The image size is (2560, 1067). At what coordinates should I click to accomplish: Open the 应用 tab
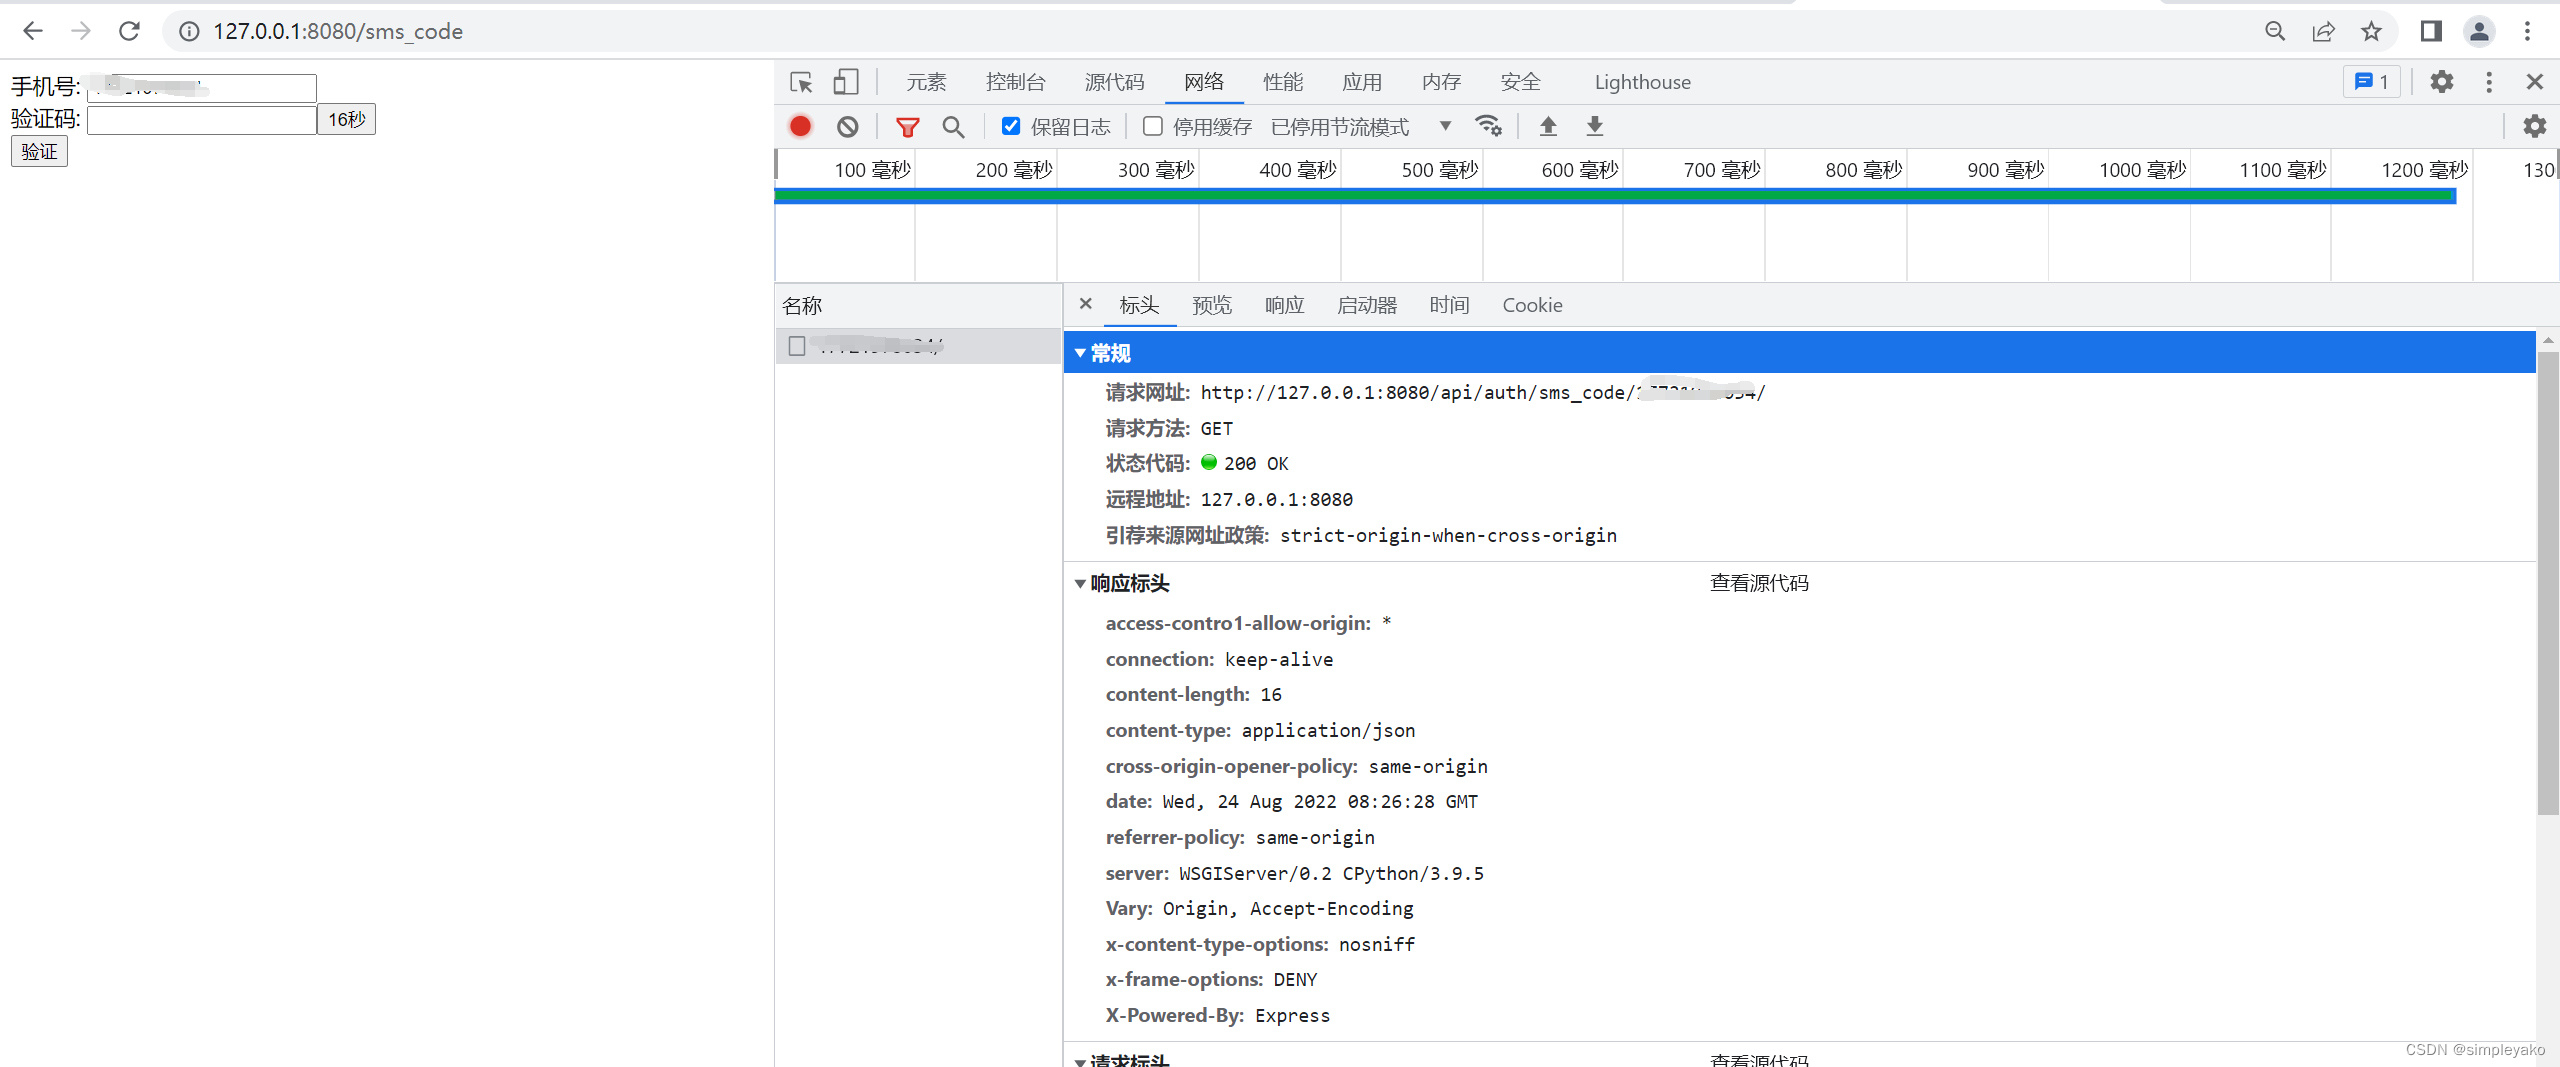click(x=1362, y=82)
